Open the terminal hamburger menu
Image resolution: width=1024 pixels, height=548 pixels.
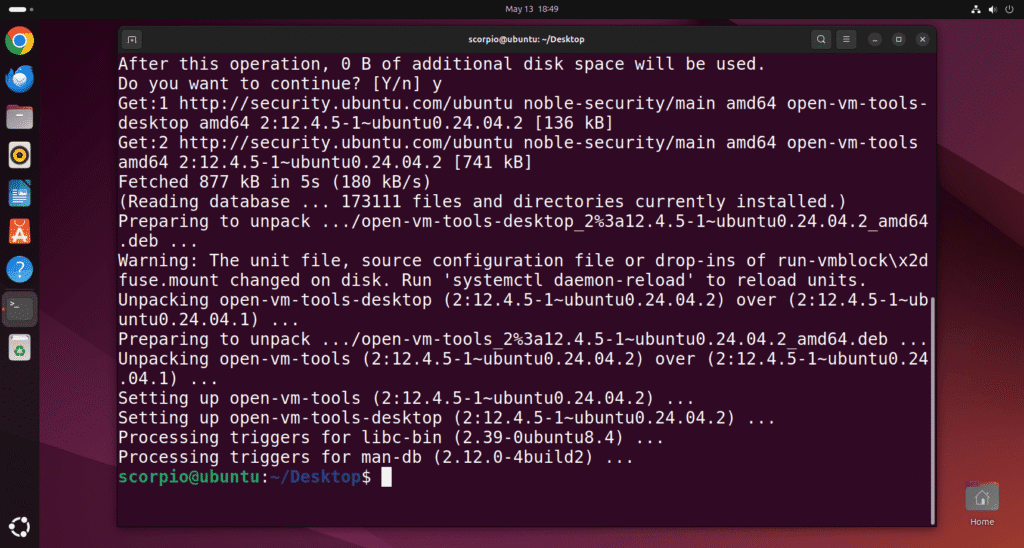click(x=846, y=39)
